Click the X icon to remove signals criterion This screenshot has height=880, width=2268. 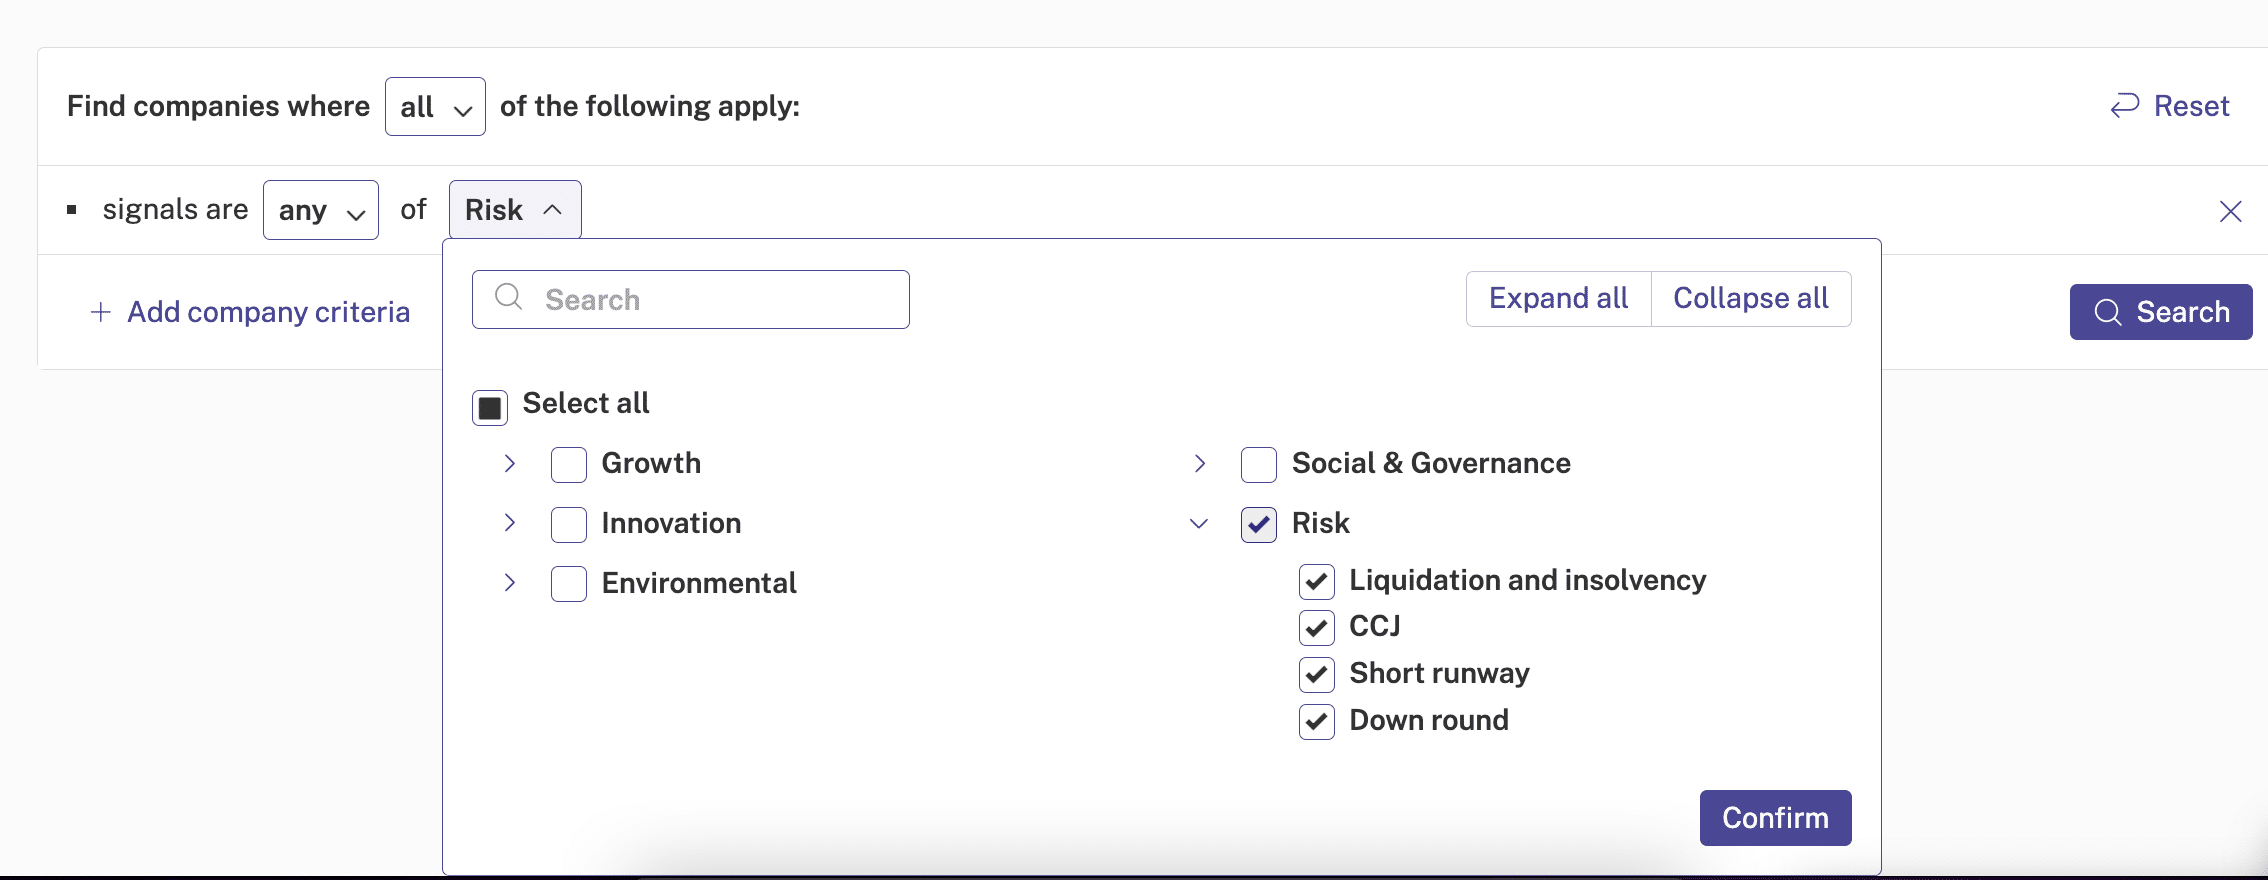point(2230,211)
